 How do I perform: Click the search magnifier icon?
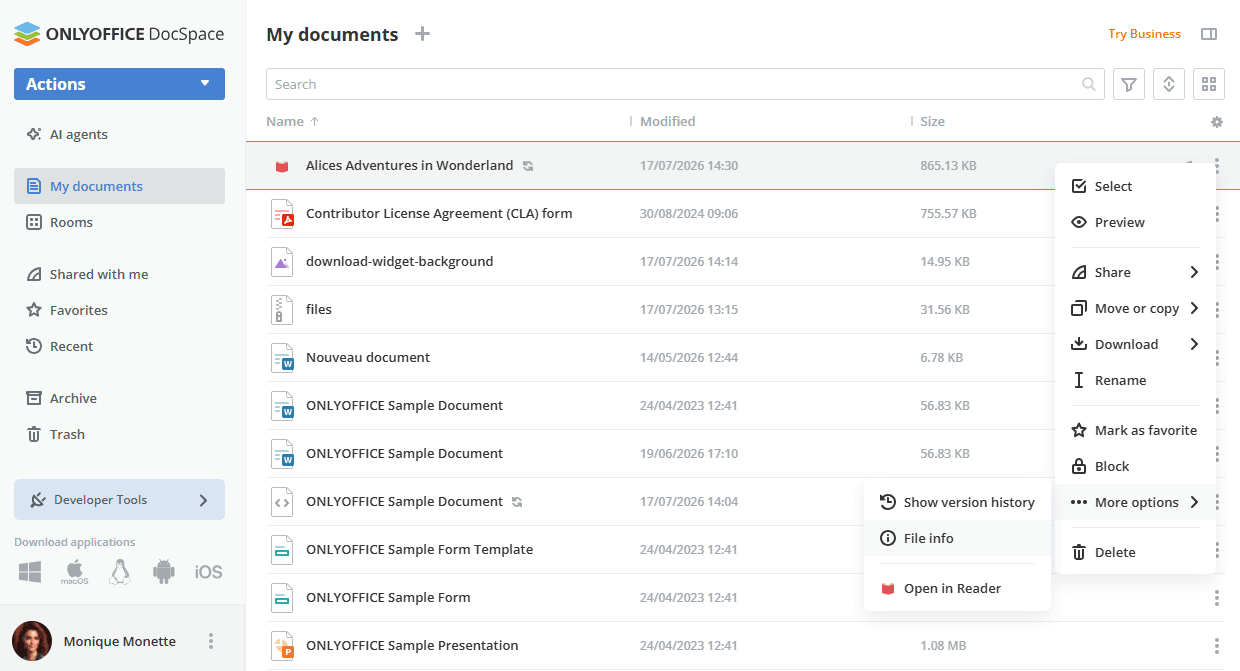(x=1089, y=84)
